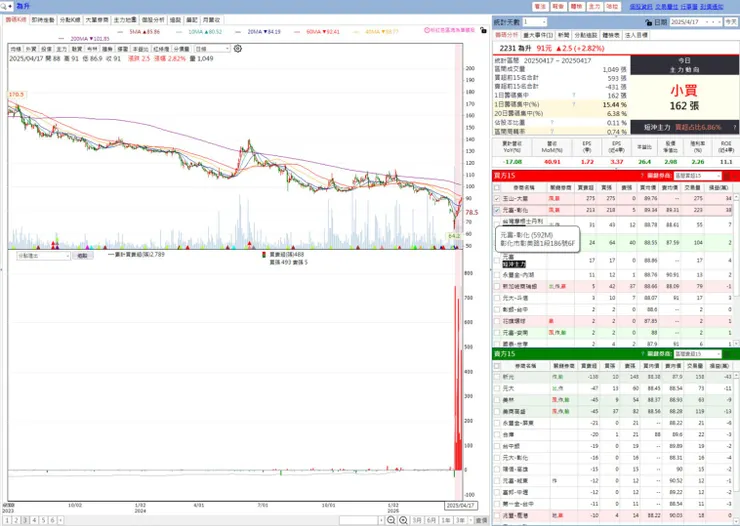Click button right of 分點進出 dropdown
The image size is (740, 526).
click(83, 256)
